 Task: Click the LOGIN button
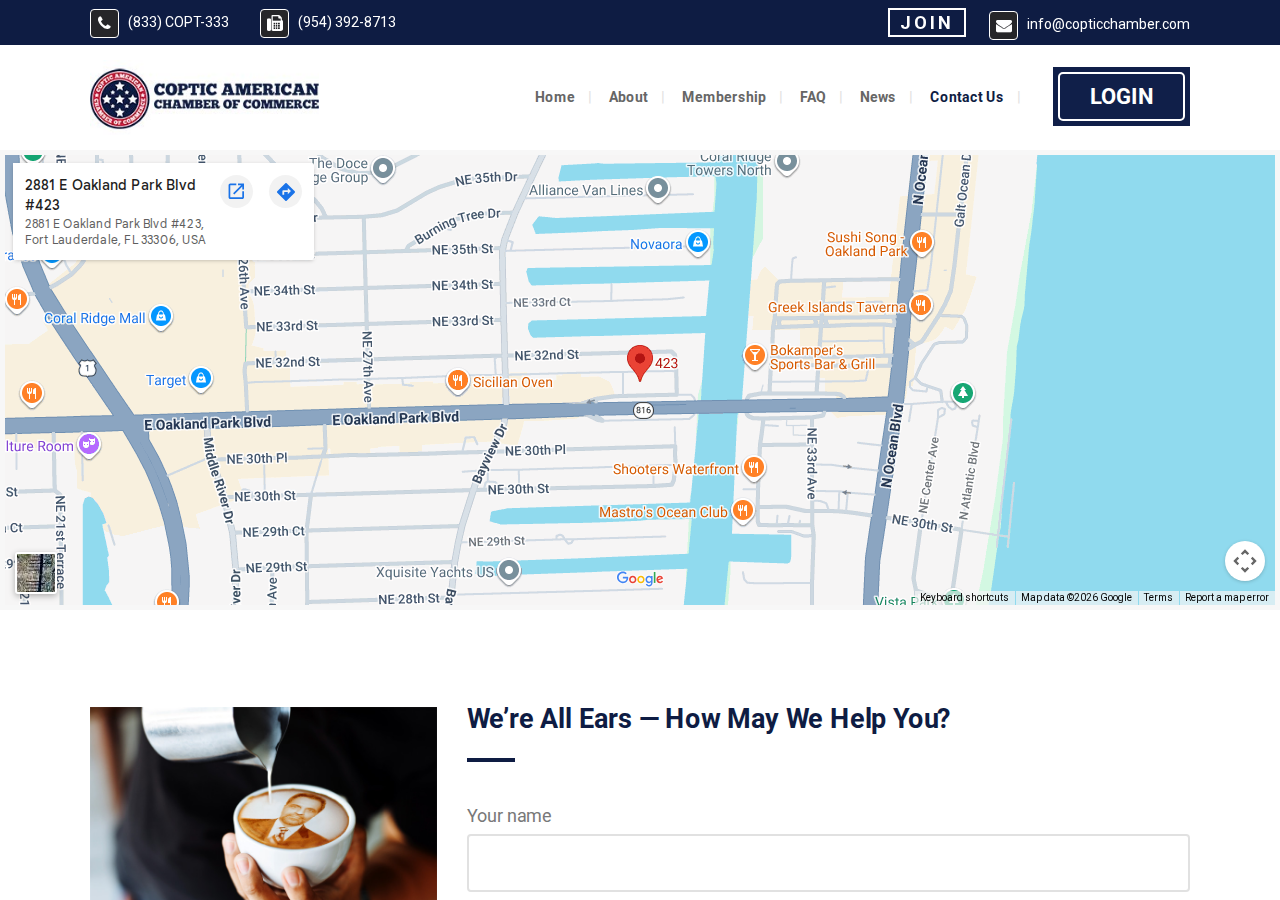tap(1121, 96)
